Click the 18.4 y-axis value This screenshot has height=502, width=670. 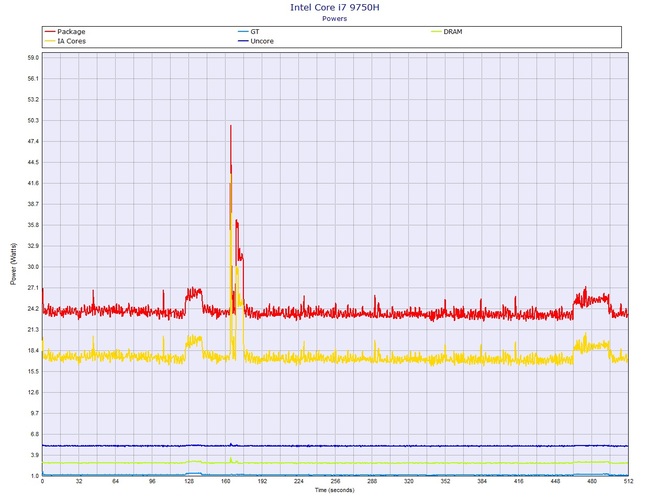click(33, 350)
